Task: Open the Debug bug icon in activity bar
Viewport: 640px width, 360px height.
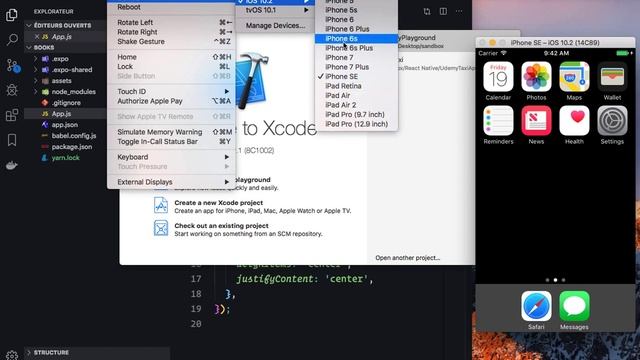Action: (12, 90)
